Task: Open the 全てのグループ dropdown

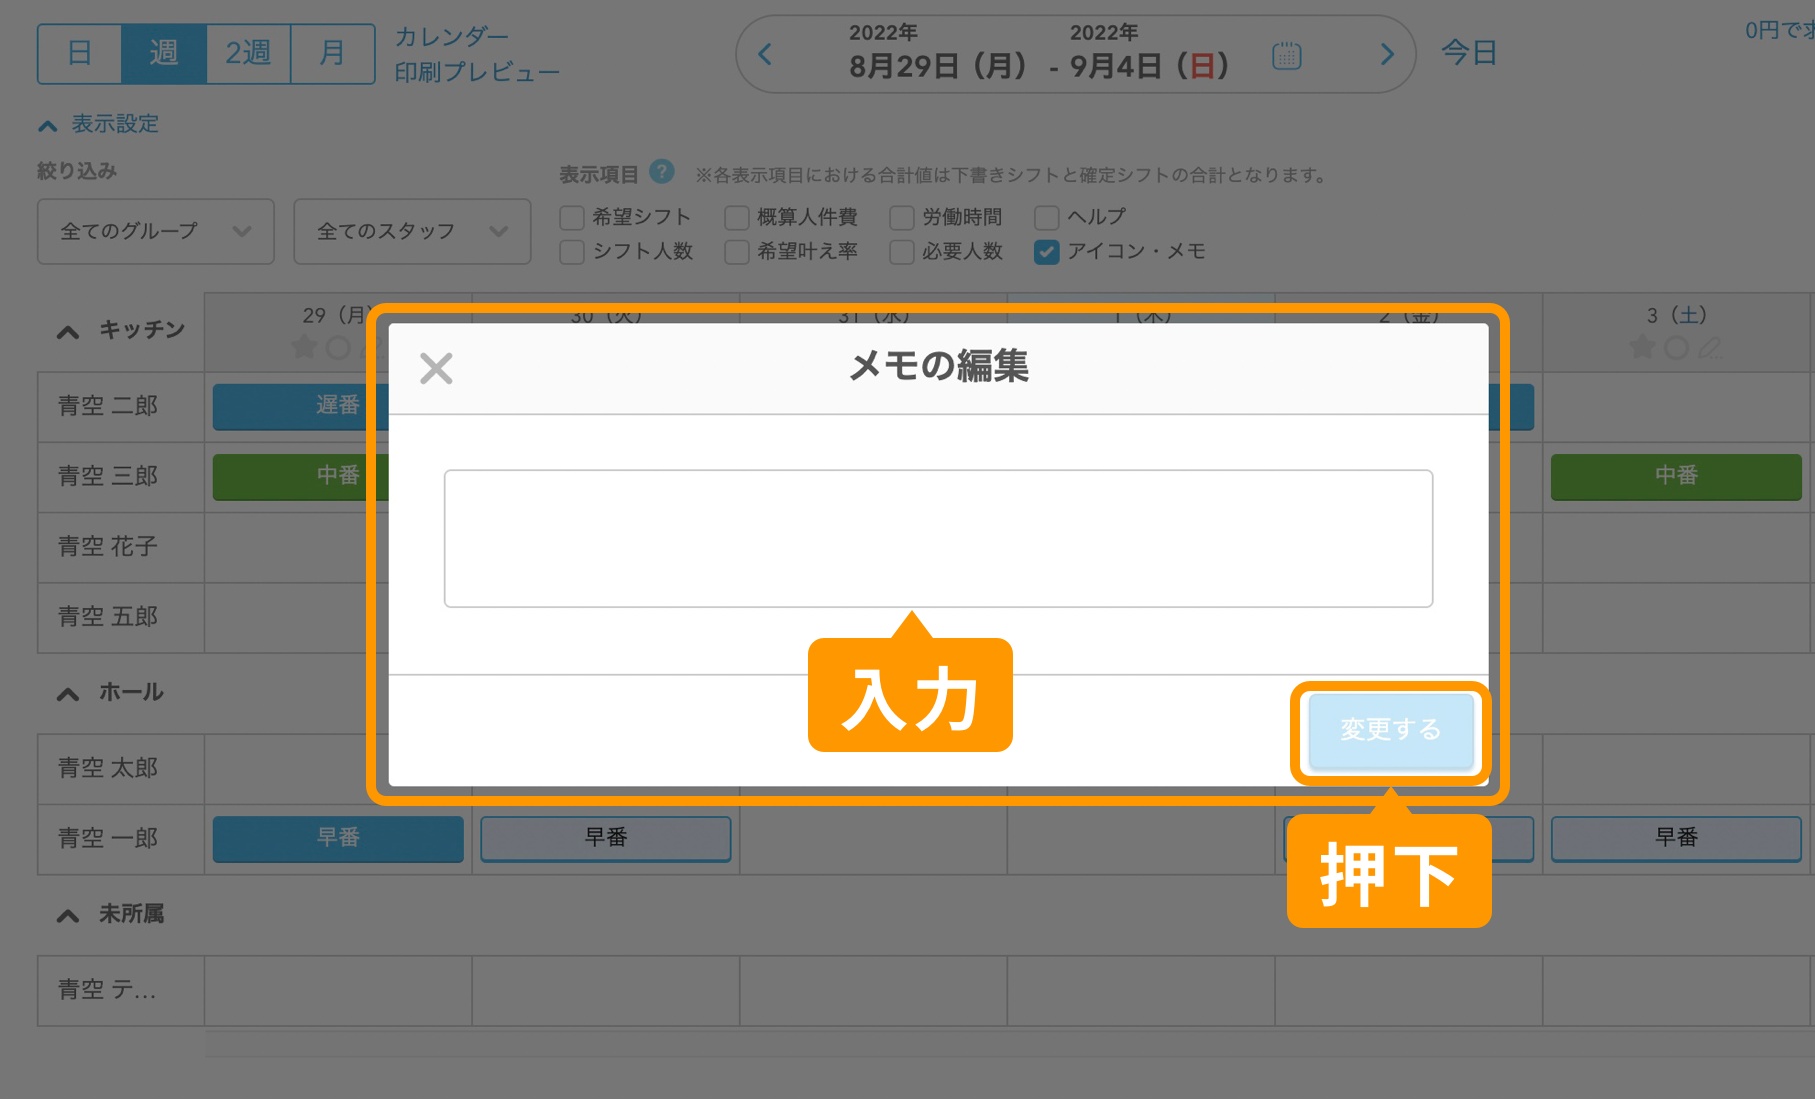Action: click(x=155, y=231)
